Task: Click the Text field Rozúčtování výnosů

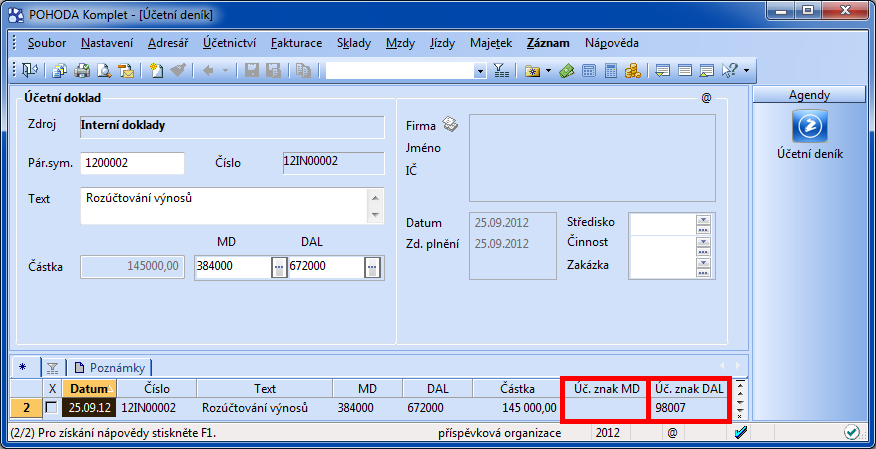Action: 224,206
